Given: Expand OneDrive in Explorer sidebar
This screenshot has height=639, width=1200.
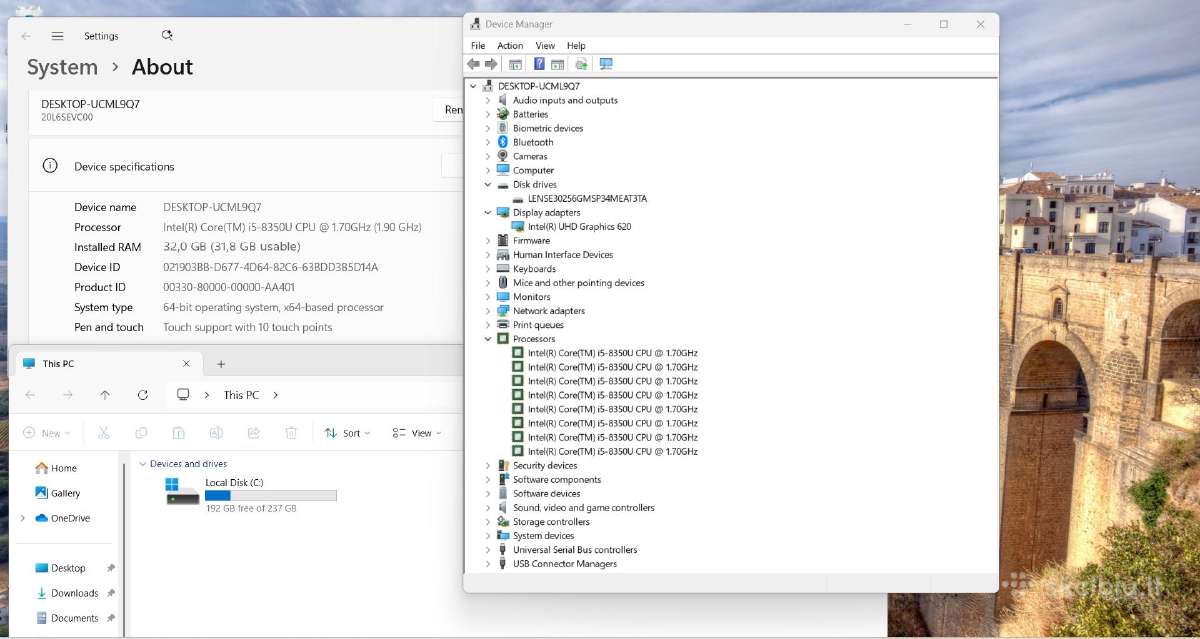Looking at the screenshot, I should pyautogui.click(x=23, y=518).
